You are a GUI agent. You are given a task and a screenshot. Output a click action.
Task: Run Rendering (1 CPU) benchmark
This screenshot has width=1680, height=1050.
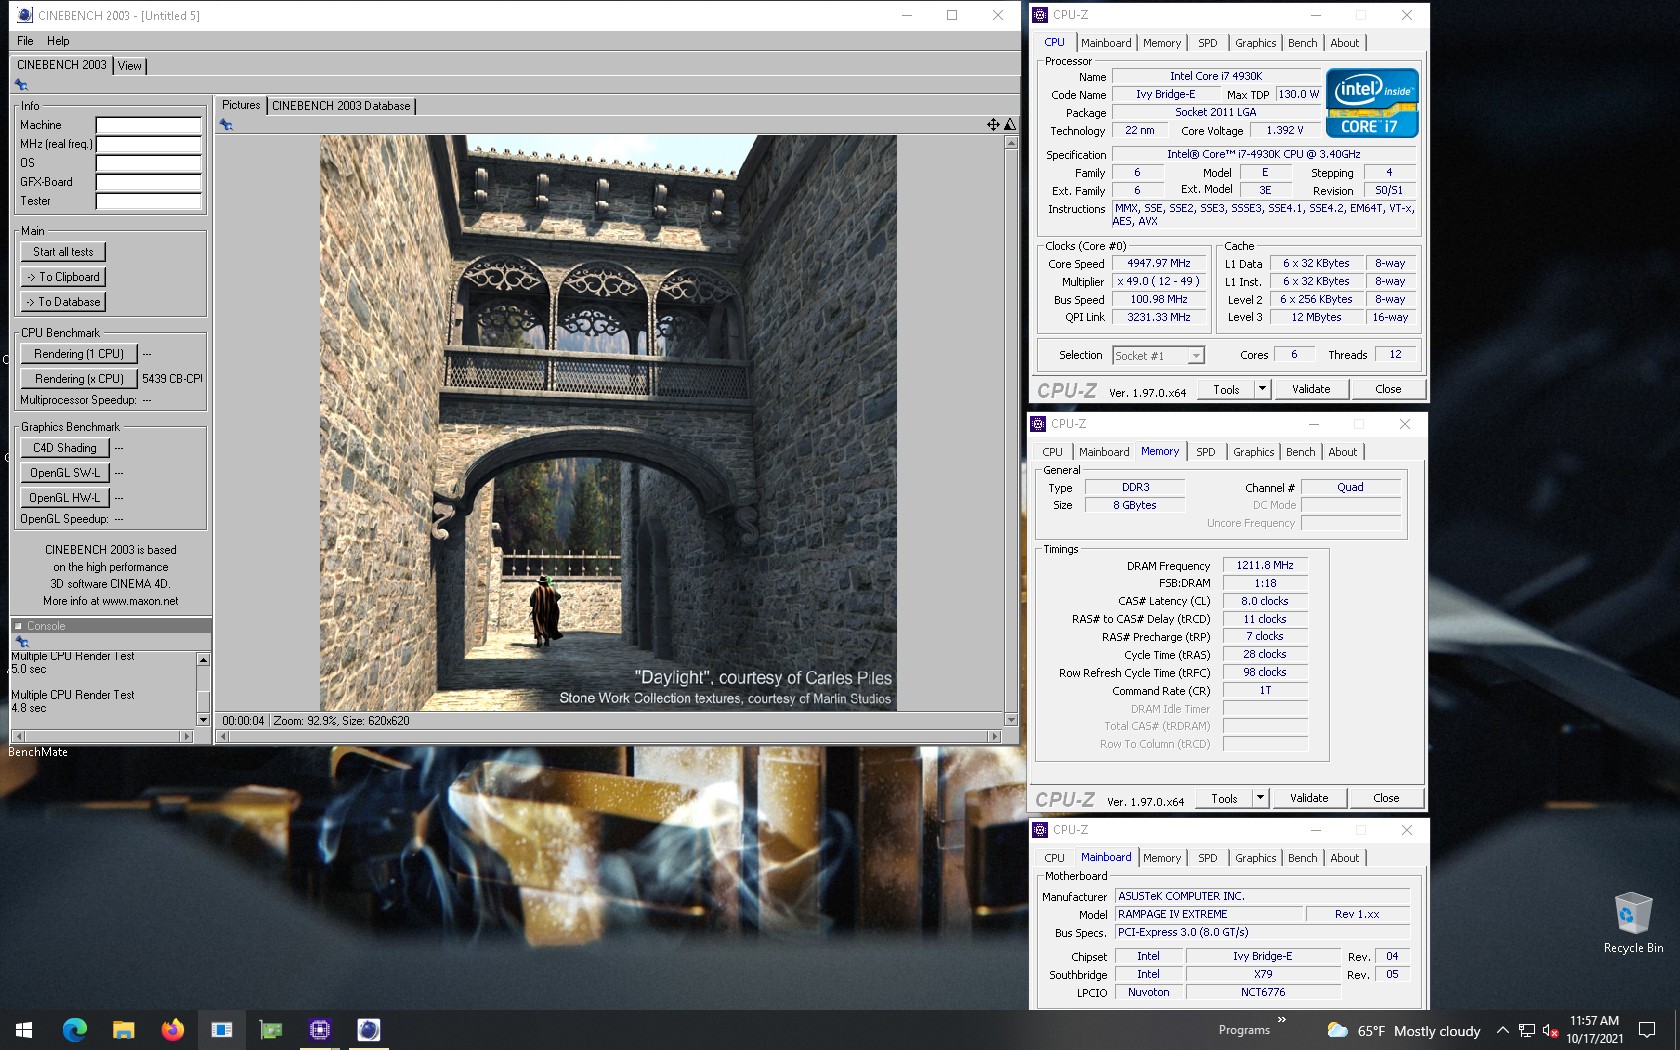click(x=78, y=354)
